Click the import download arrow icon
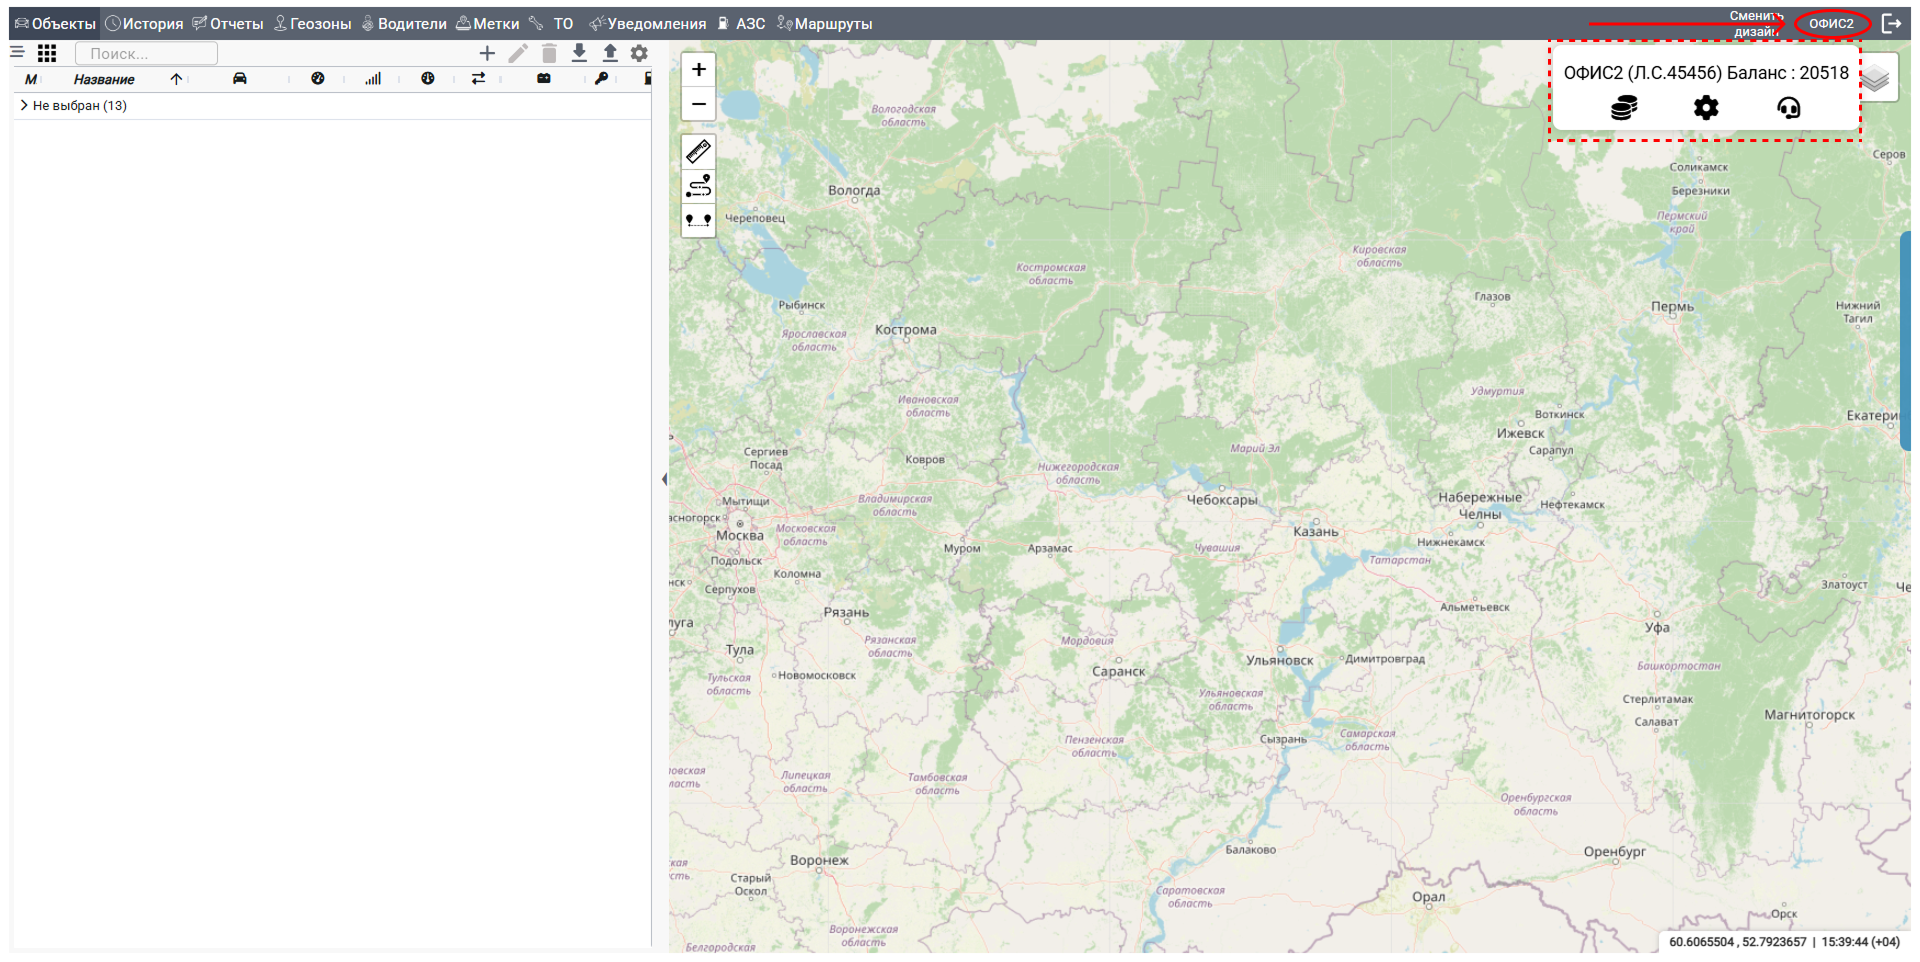 pos(579,54)
